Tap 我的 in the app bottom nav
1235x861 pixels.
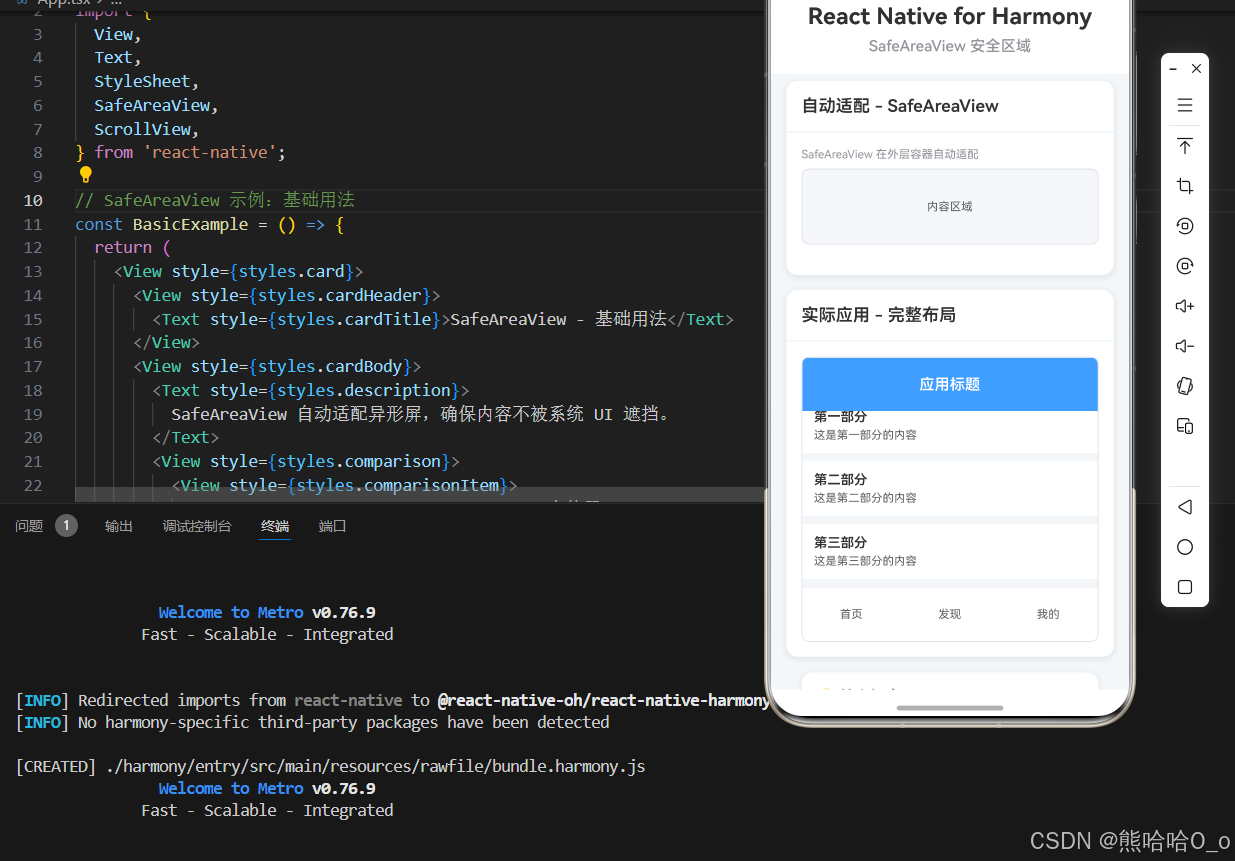coord(1048,614)
